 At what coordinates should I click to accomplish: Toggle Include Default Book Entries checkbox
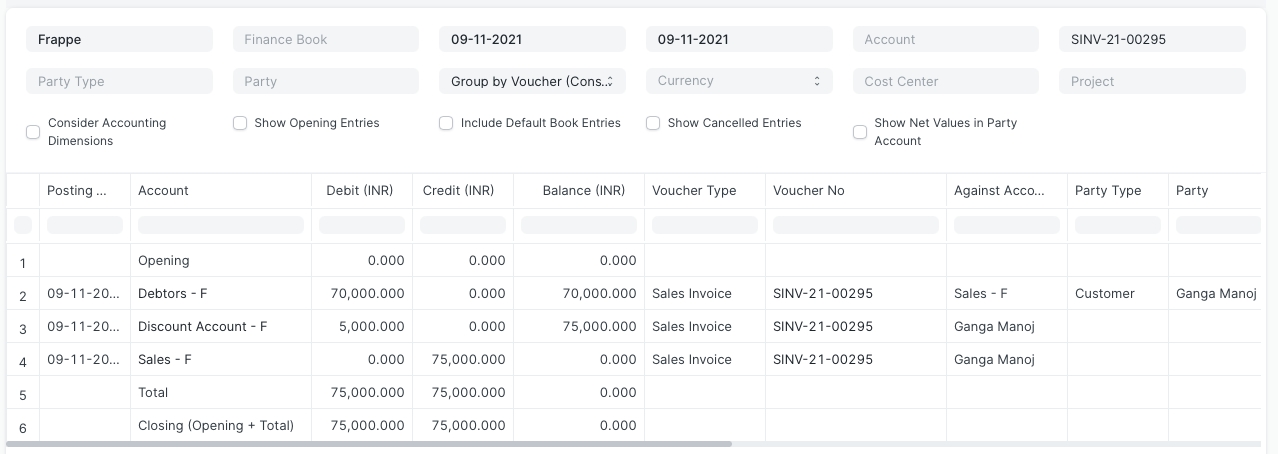click(x=447, y=123)
